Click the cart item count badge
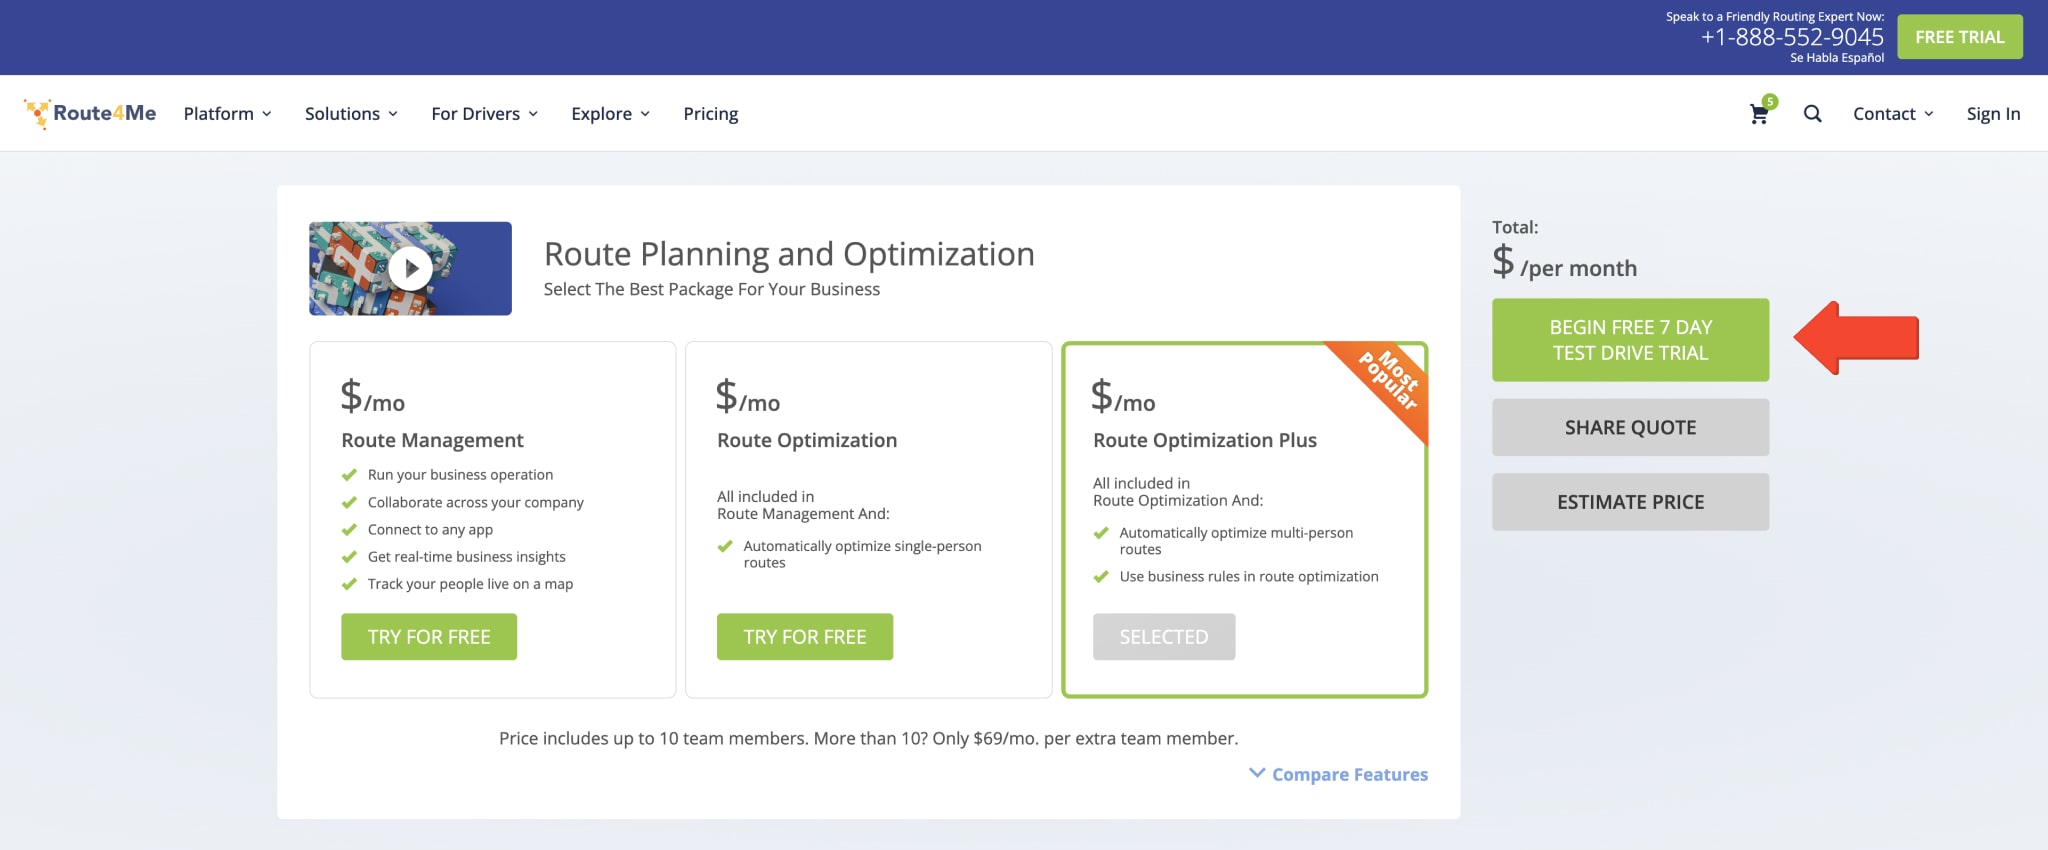 pyautogui.click(x=1770, y=101)
